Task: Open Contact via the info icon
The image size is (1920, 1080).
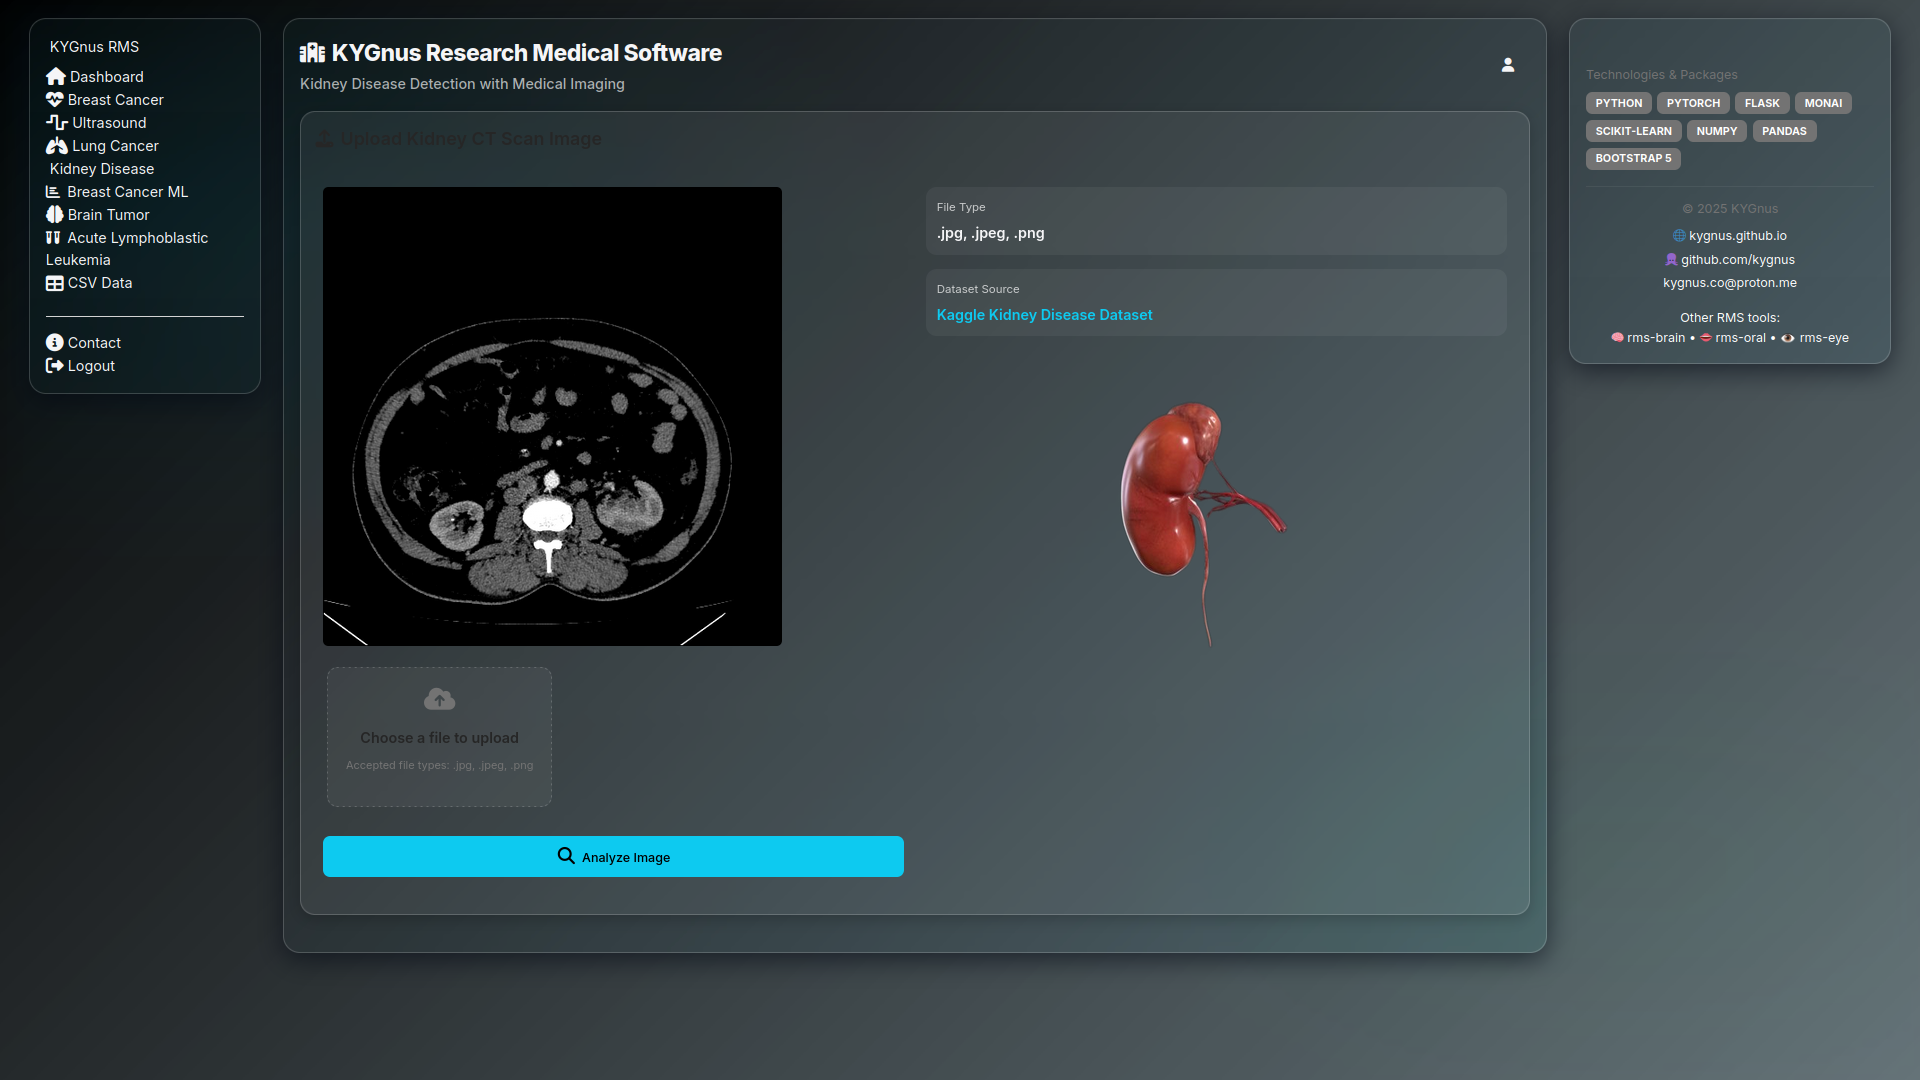Action: (x=55, y=342)
